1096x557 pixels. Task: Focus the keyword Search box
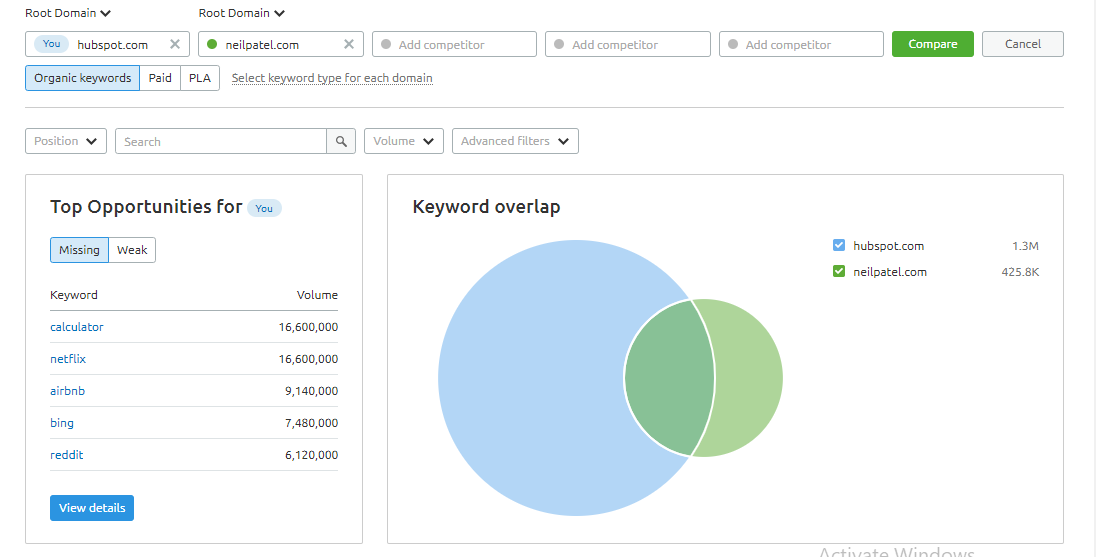221,141
